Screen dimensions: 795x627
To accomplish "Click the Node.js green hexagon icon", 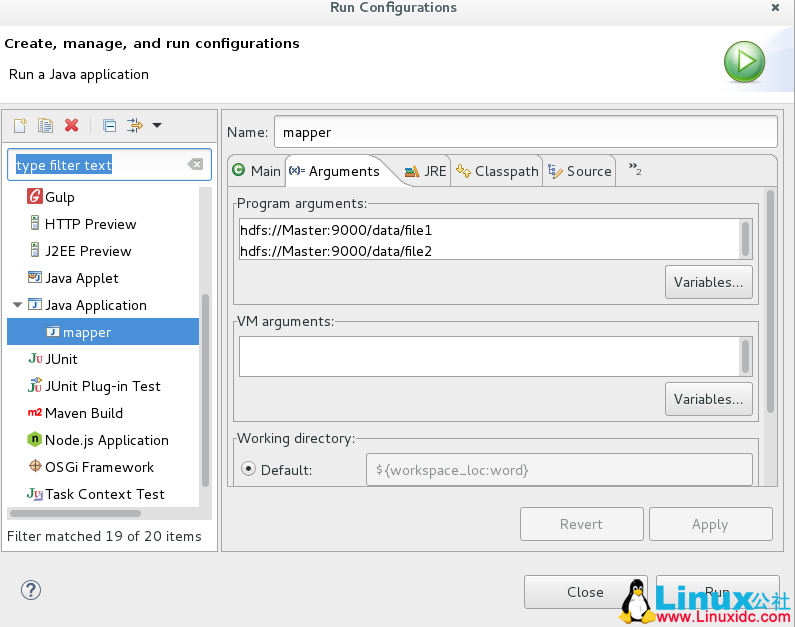I will coord(34,438).
